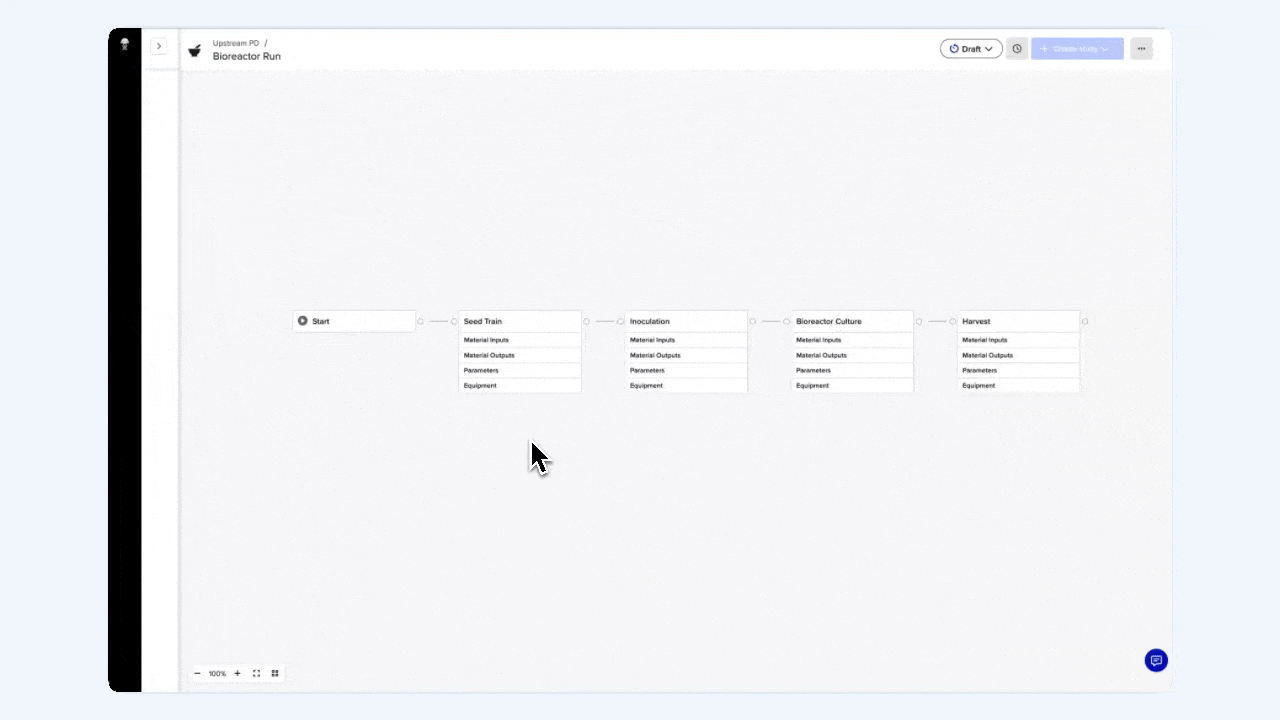
Task: Click the fit-to-view icon in zoom controls
Action: pyautogui.click(x=256, y=673)
